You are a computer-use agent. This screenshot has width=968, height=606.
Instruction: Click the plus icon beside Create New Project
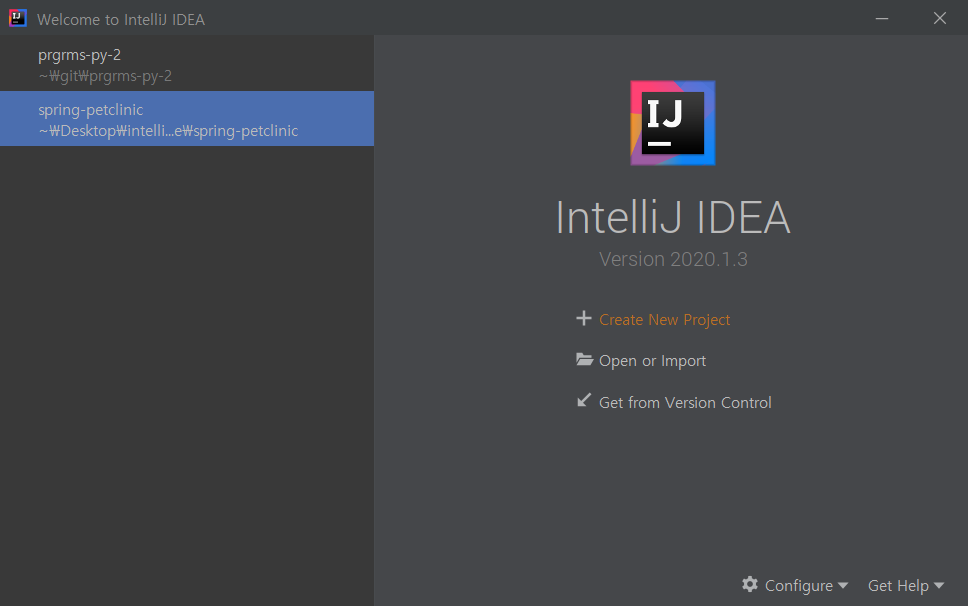(x=583, y=318)
